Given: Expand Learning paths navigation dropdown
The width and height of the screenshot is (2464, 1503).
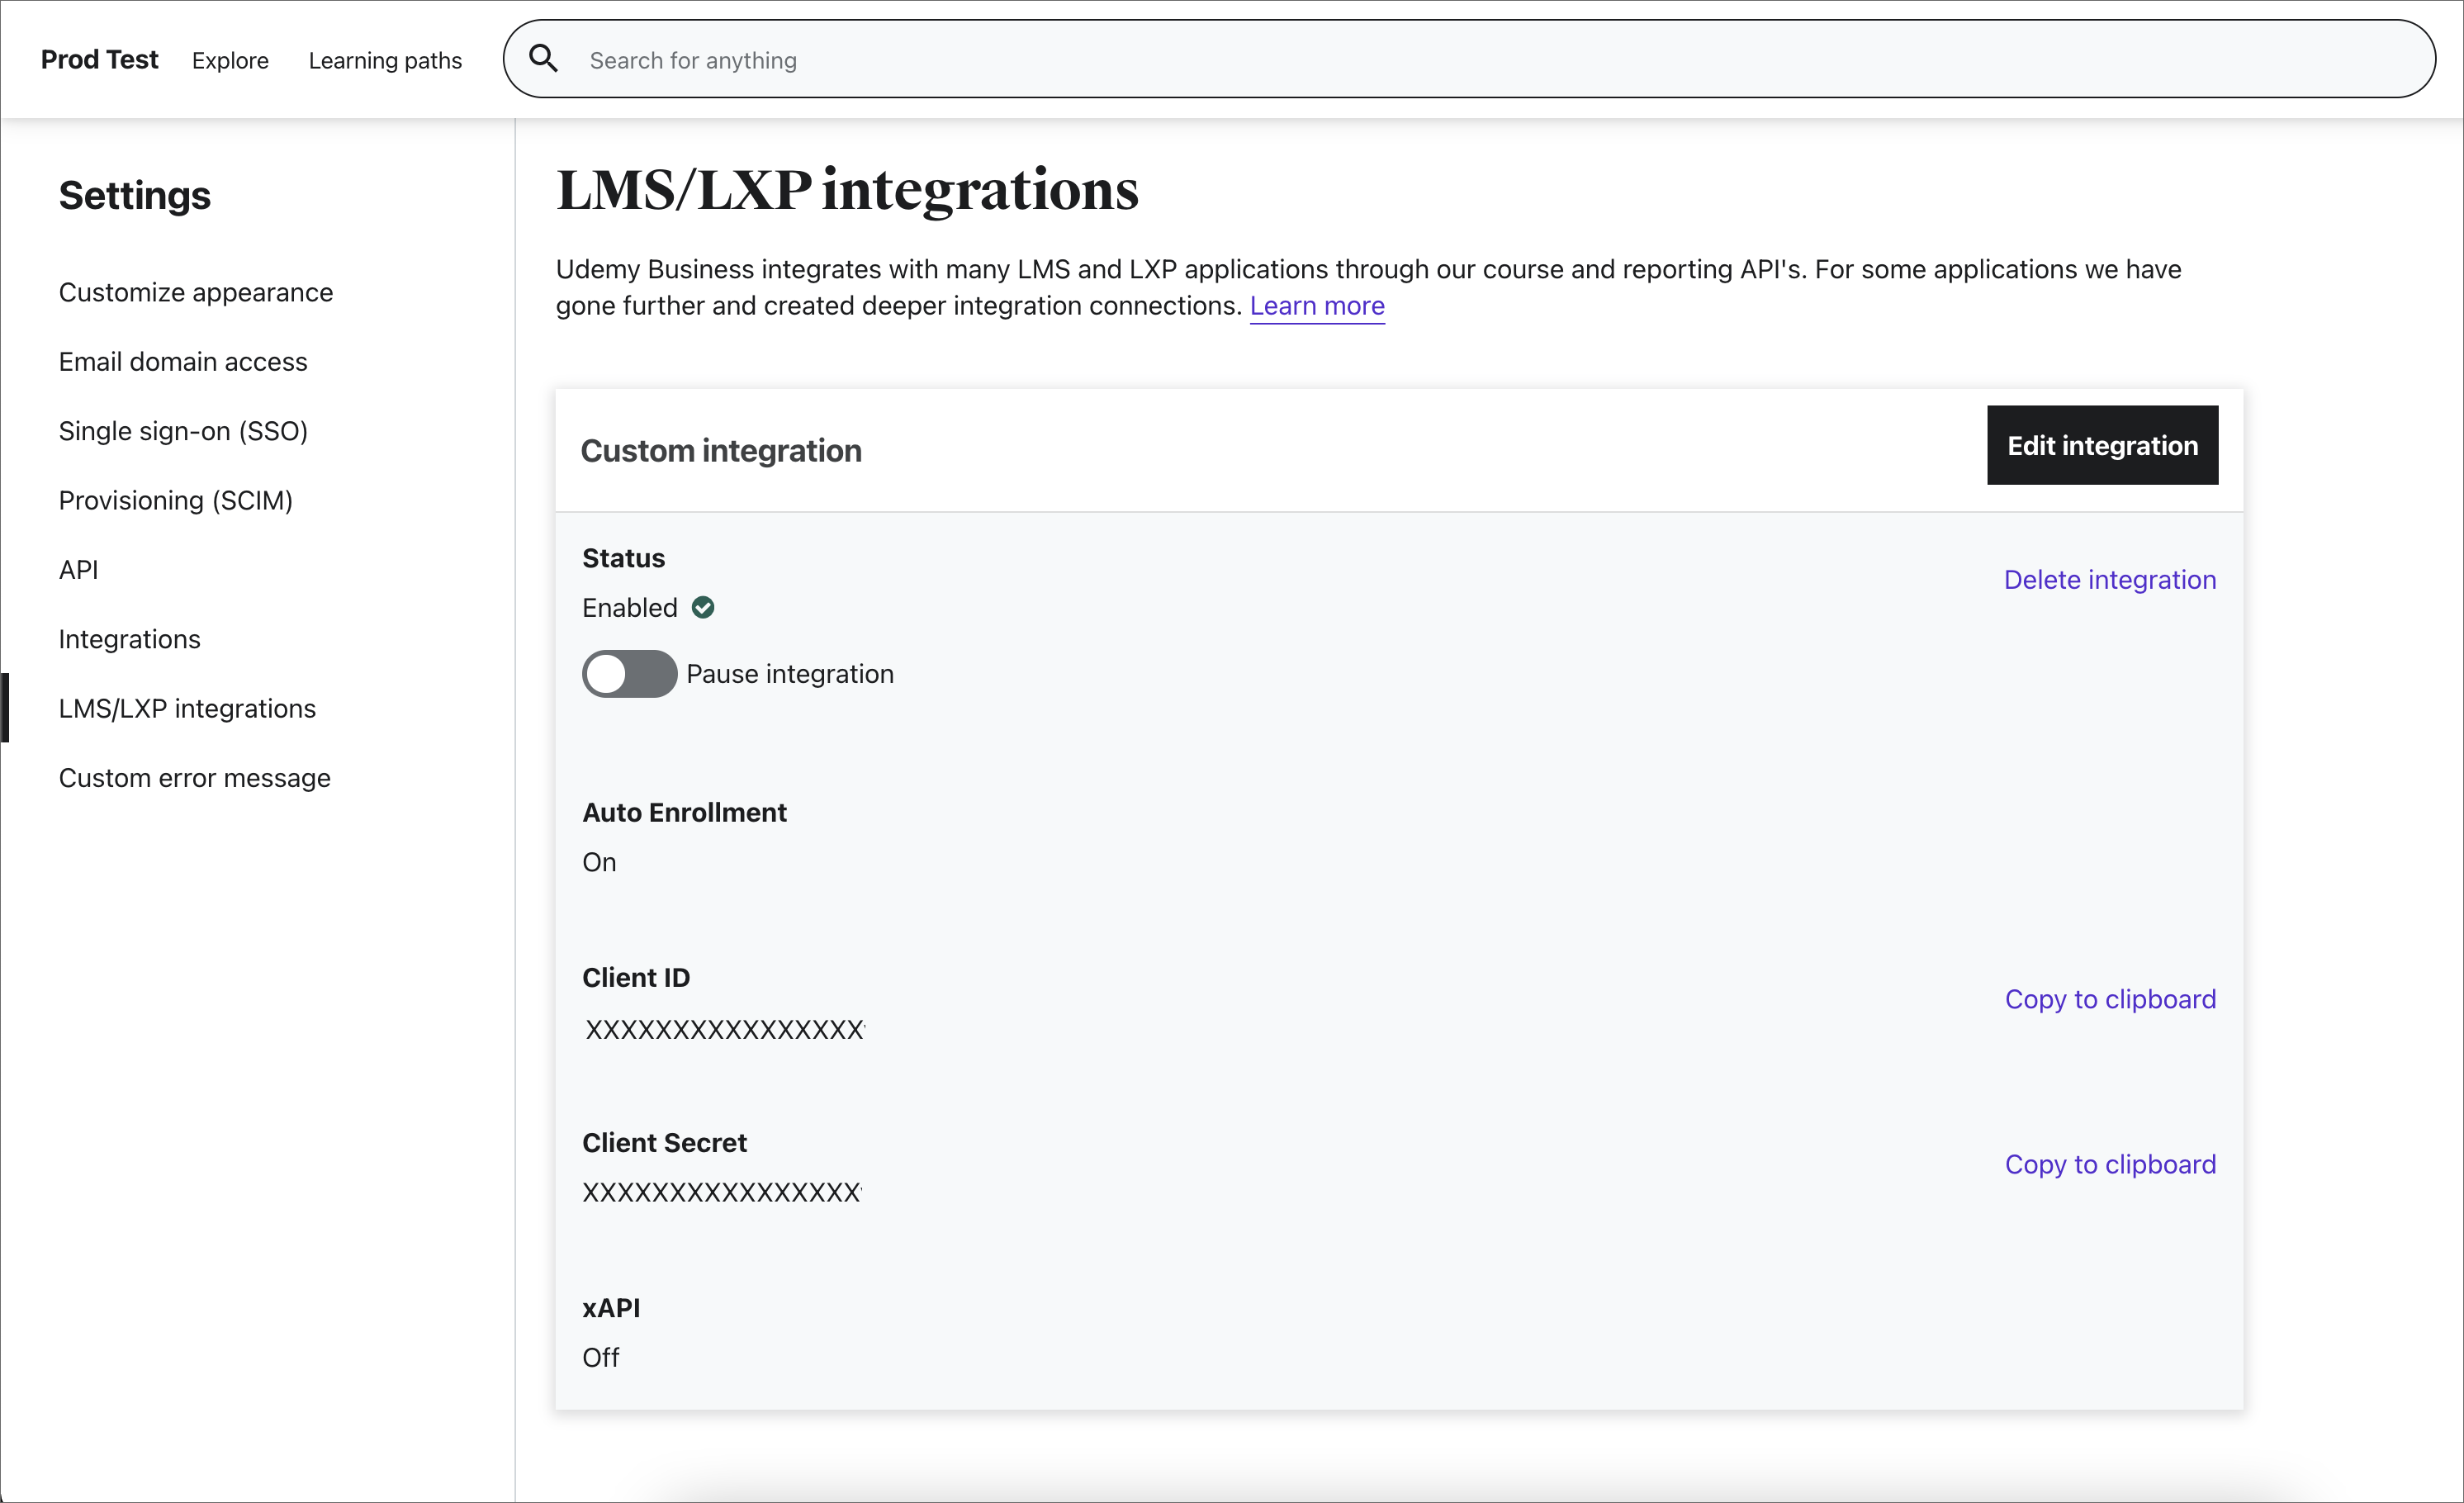Looking at the screenshot, I should point(386,59).
